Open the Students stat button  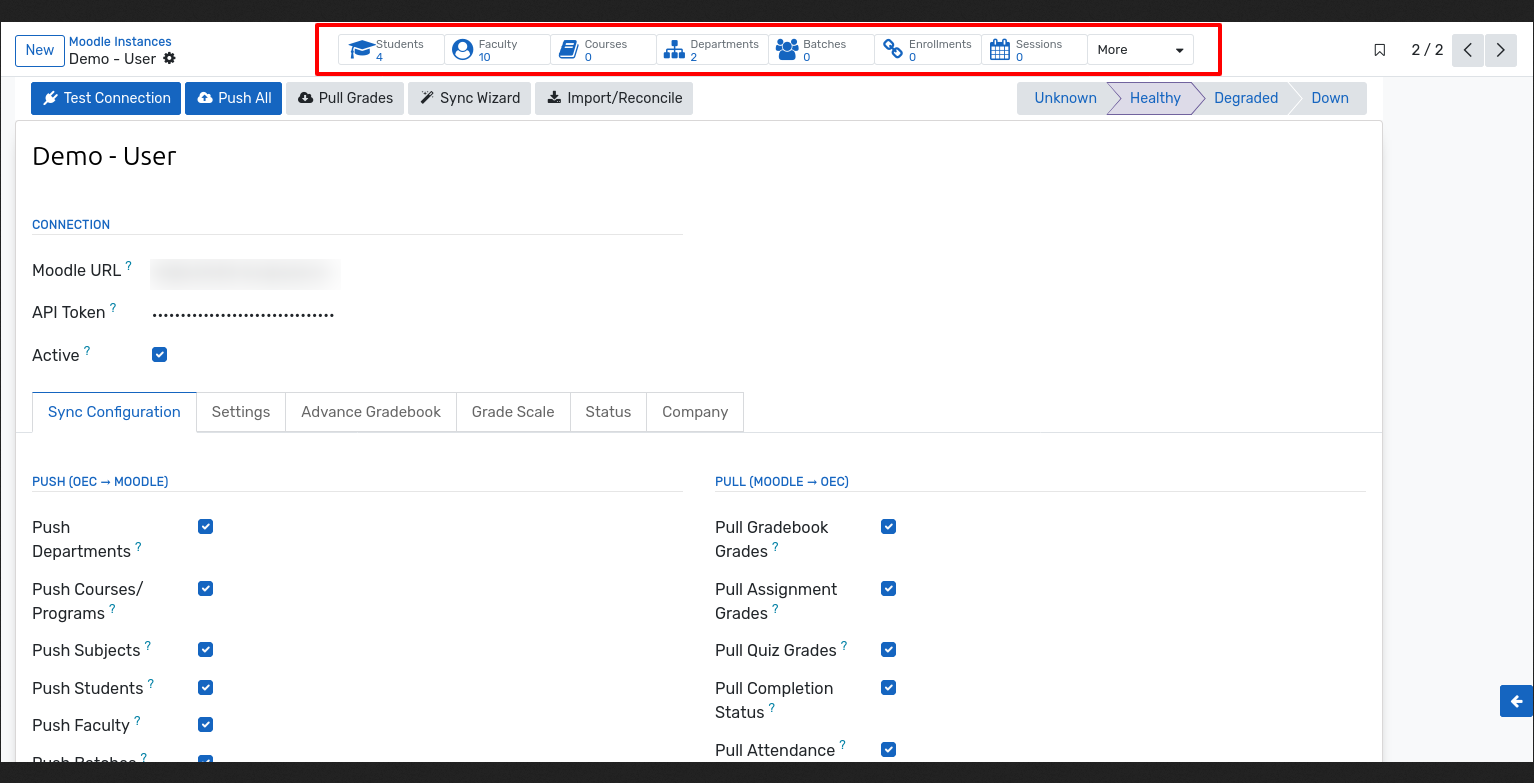tap(391, 50)
